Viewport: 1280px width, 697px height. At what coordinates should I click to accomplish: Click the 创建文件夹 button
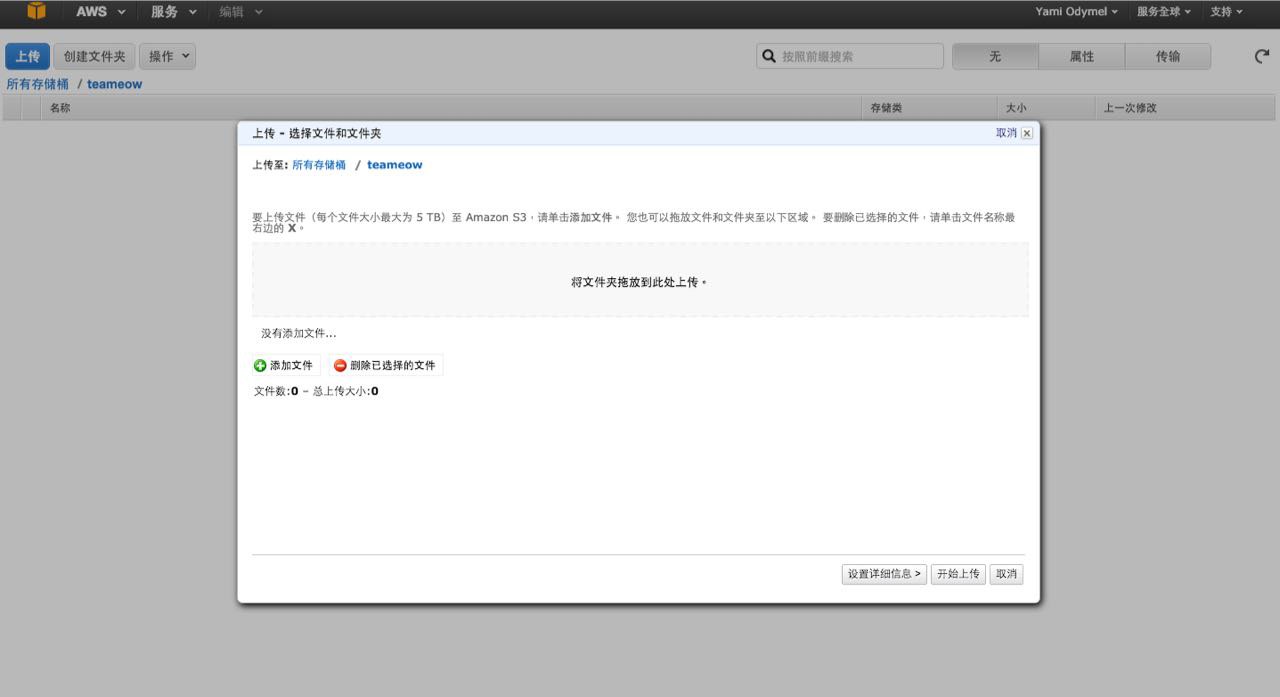pyautogui.click(x=94, y=56)
